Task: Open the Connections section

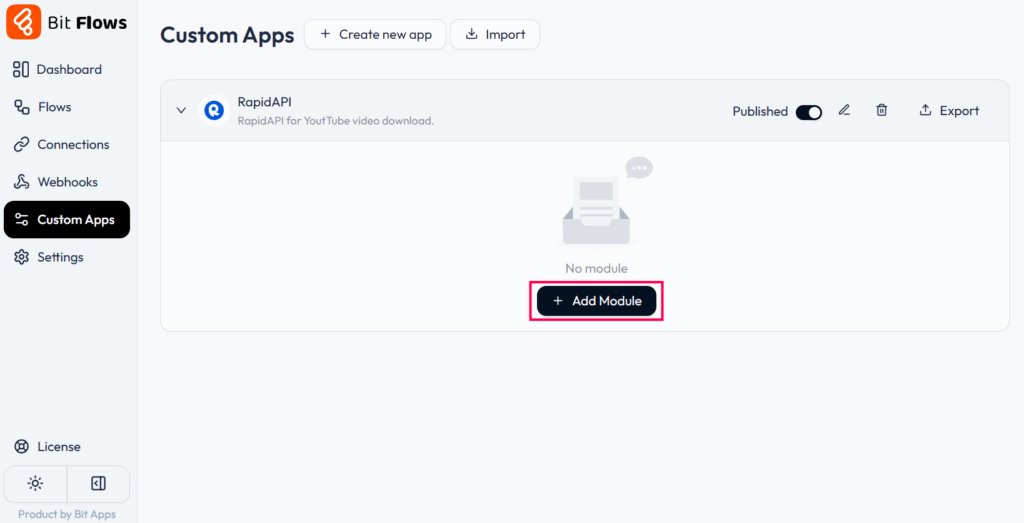Action: click(61, 144)
